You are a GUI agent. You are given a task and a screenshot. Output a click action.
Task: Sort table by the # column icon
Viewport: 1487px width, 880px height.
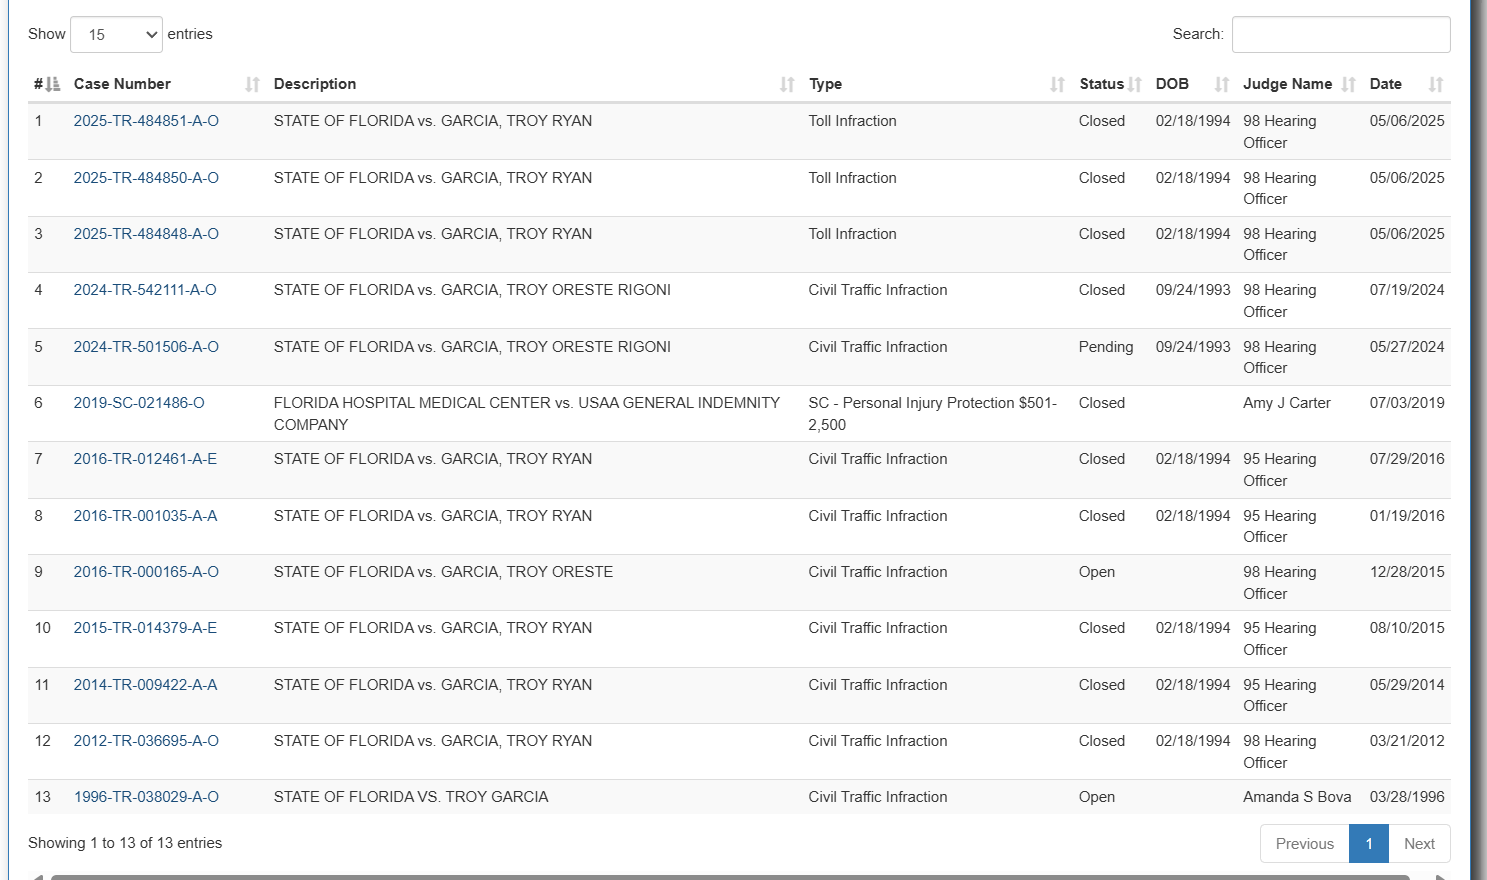pyautogui.click(x=53, y=85)
